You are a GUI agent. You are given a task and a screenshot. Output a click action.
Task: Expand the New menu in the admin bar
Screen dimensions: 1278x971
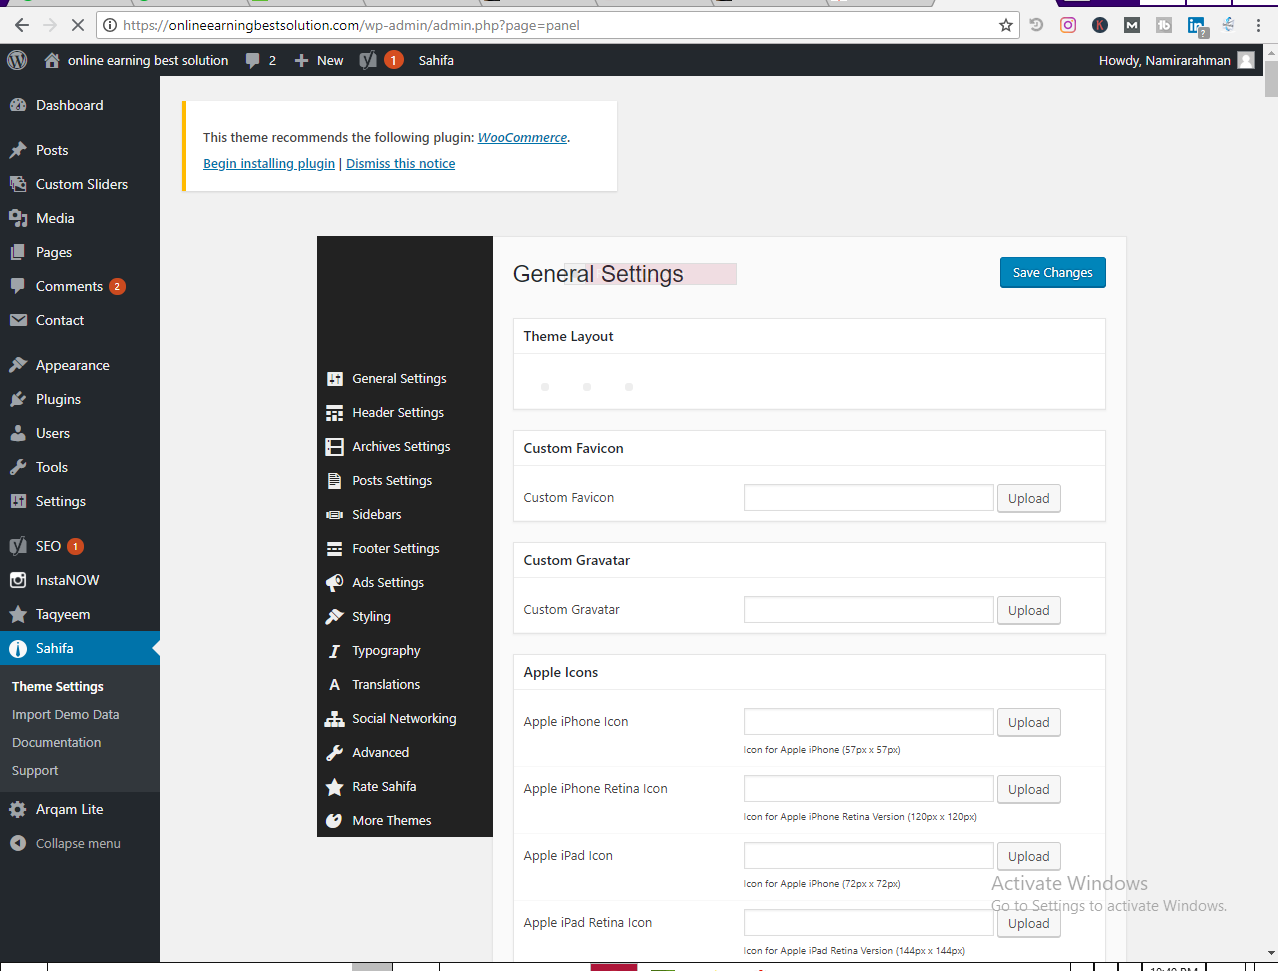pyautogui.click(x=318, y=60)
